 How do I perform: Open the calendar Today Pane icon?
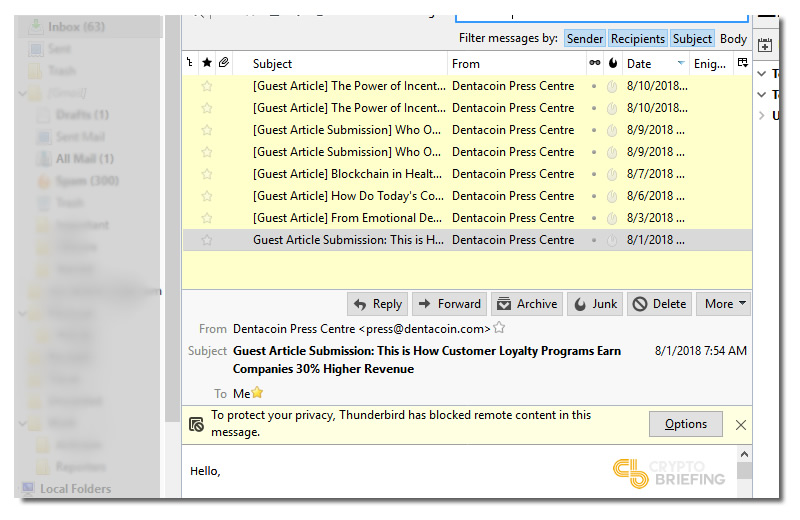pos(764,45)
